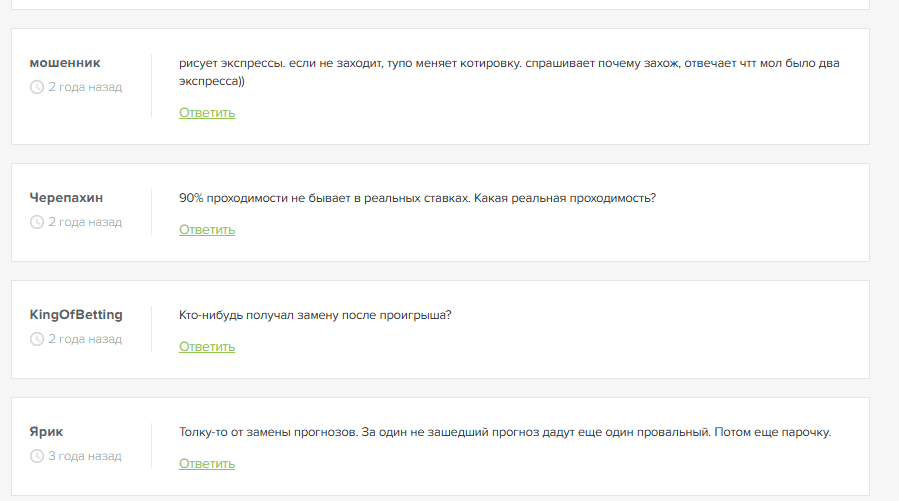
Task: Click the comment asking about замену после проигрыша
Action: (315, 315)
